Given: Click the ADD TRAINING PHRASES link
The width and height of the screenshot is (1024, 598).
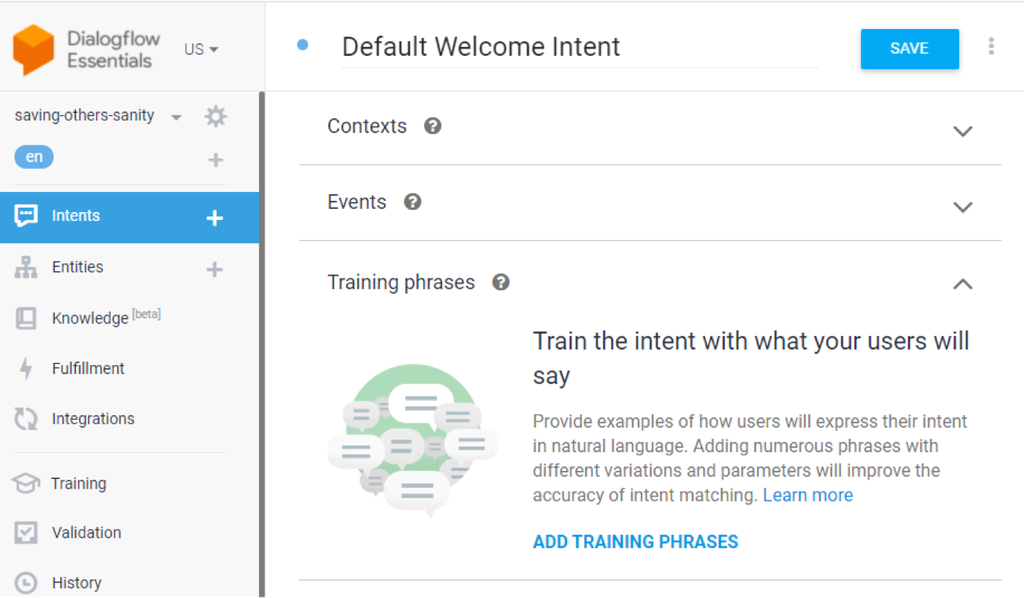Looking at the screenshot, I should click(x=635, y=542).
